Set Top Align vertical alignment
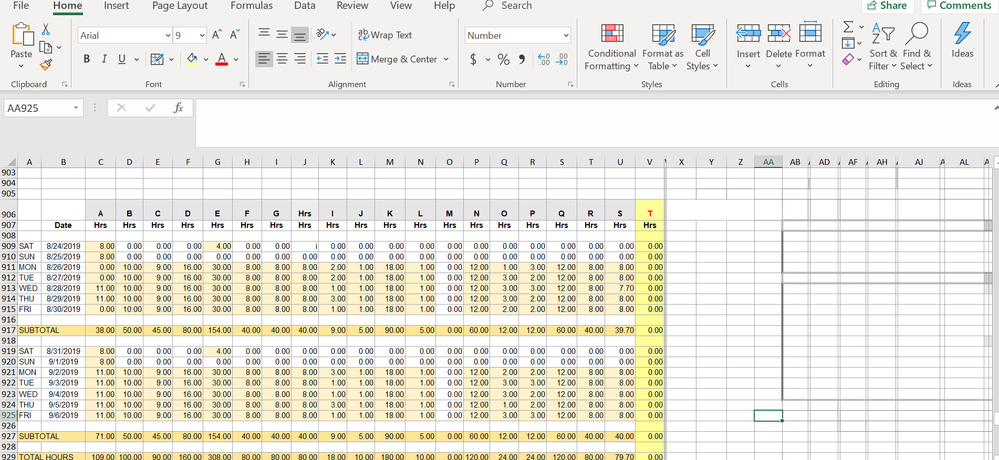Screen dimensions: 999x460 (264, 34)
